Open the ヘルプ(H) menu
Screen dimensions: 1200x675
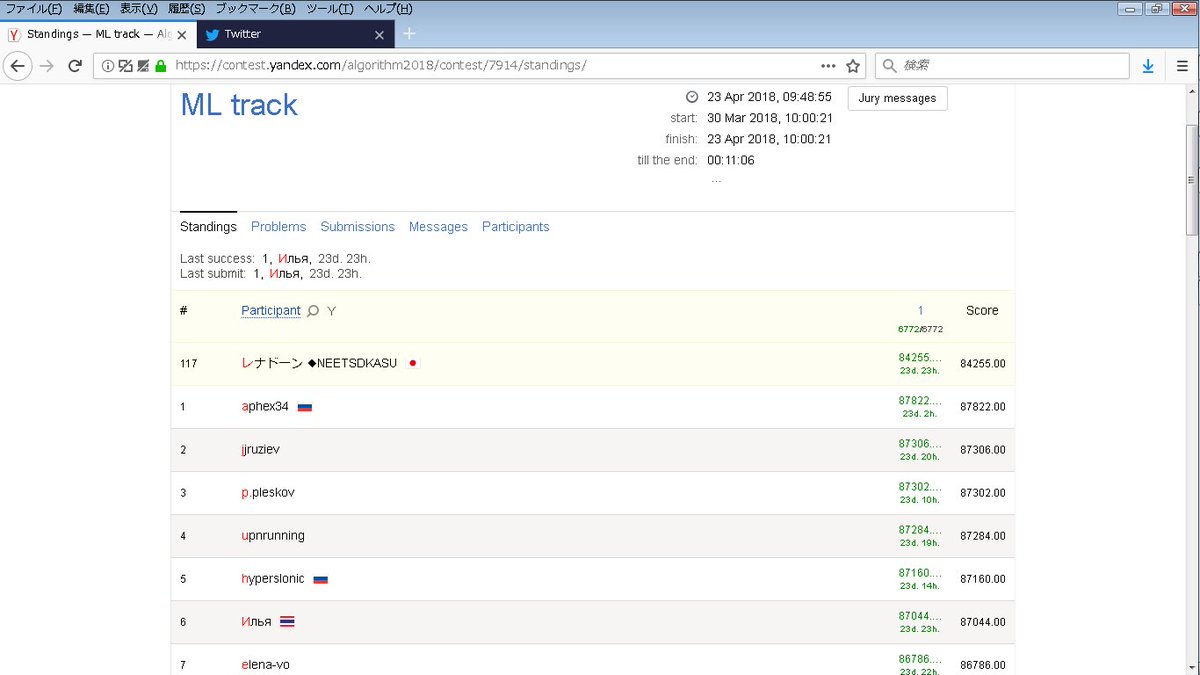point(387,8)
